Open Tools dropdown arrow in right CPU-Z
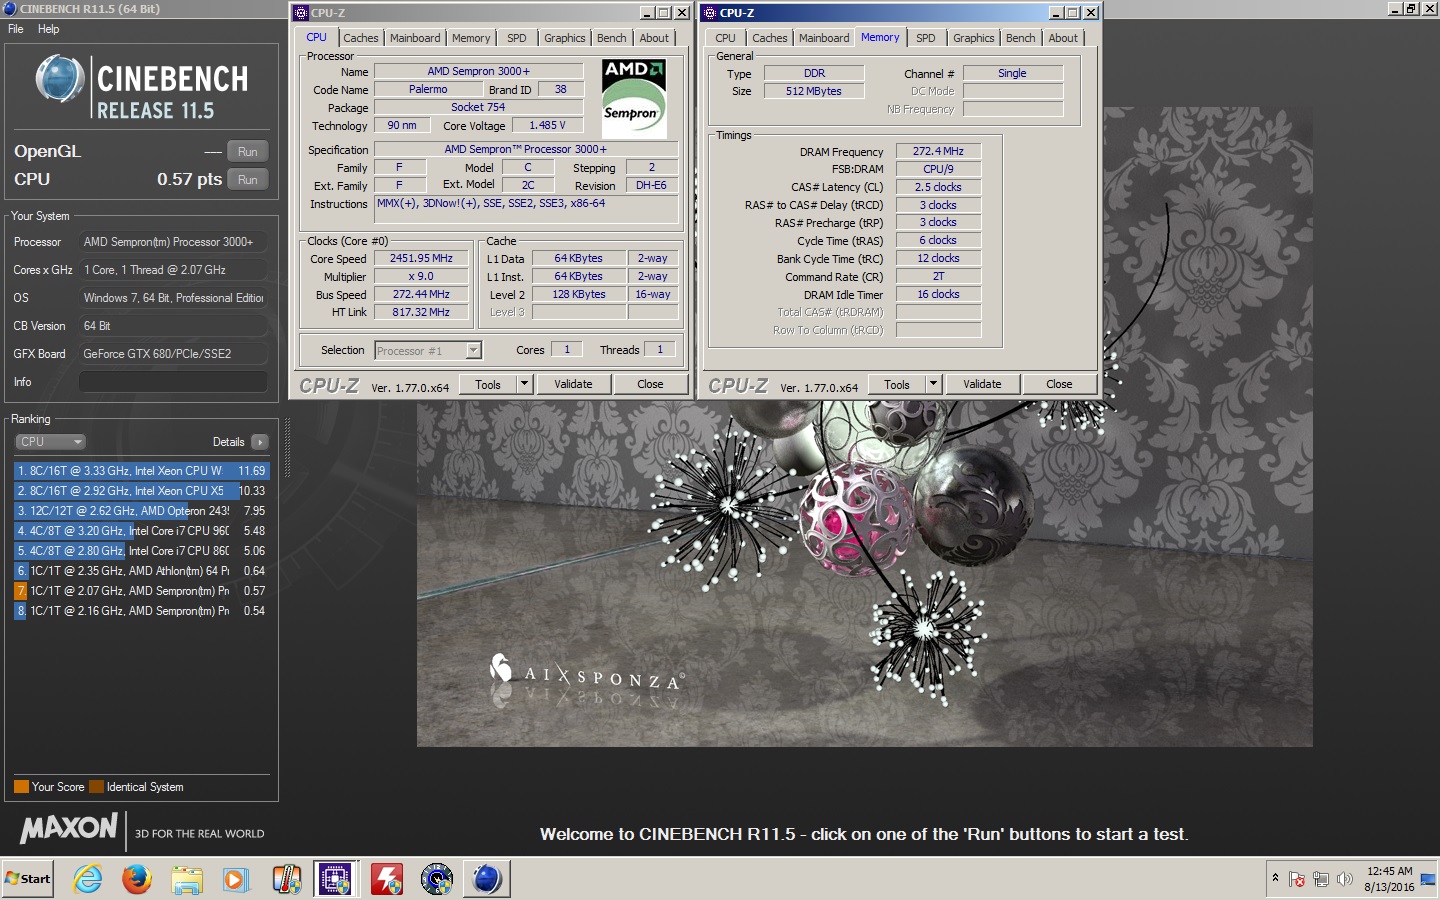Viewport: 1440px width, 900px height. pyautogui.click(x=933, y=384)
